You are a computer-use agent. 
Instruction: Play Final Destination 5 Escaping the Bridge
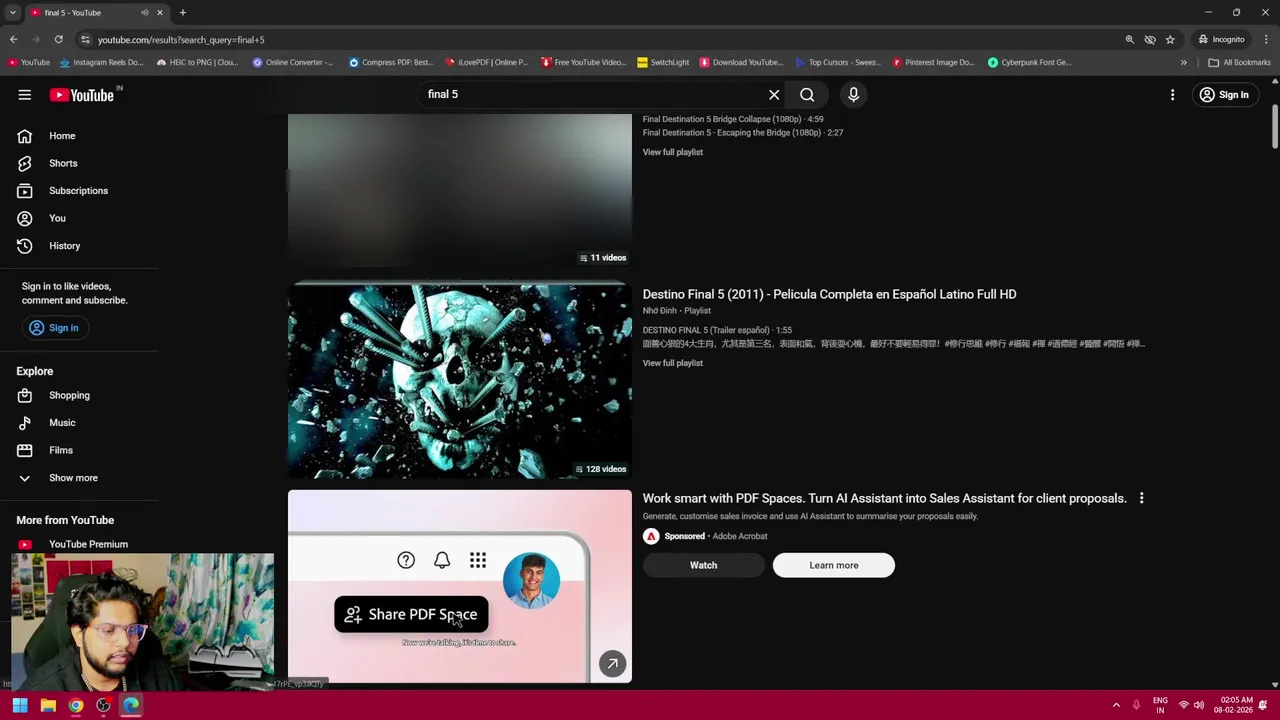tap(743, 132)
